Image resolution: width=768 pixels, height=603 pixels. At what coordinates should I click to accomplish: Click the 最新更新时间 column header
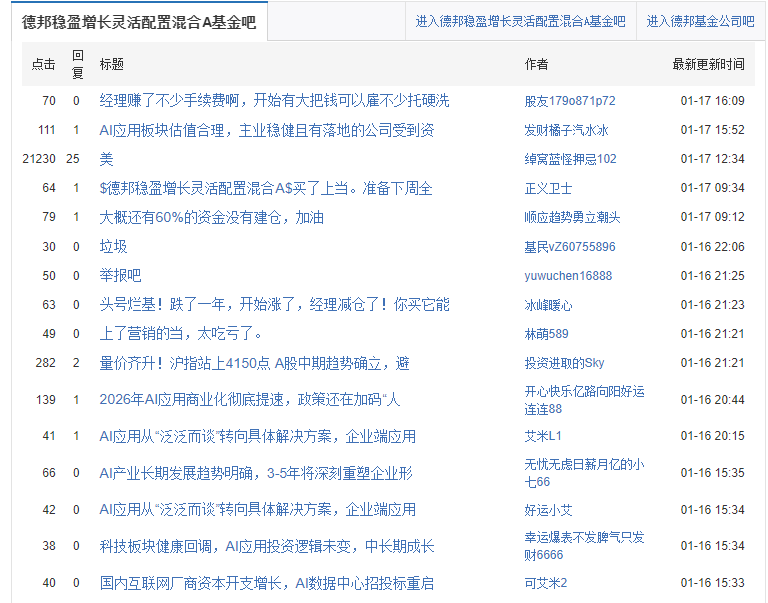pyautogui.click(x=708, y=64)
